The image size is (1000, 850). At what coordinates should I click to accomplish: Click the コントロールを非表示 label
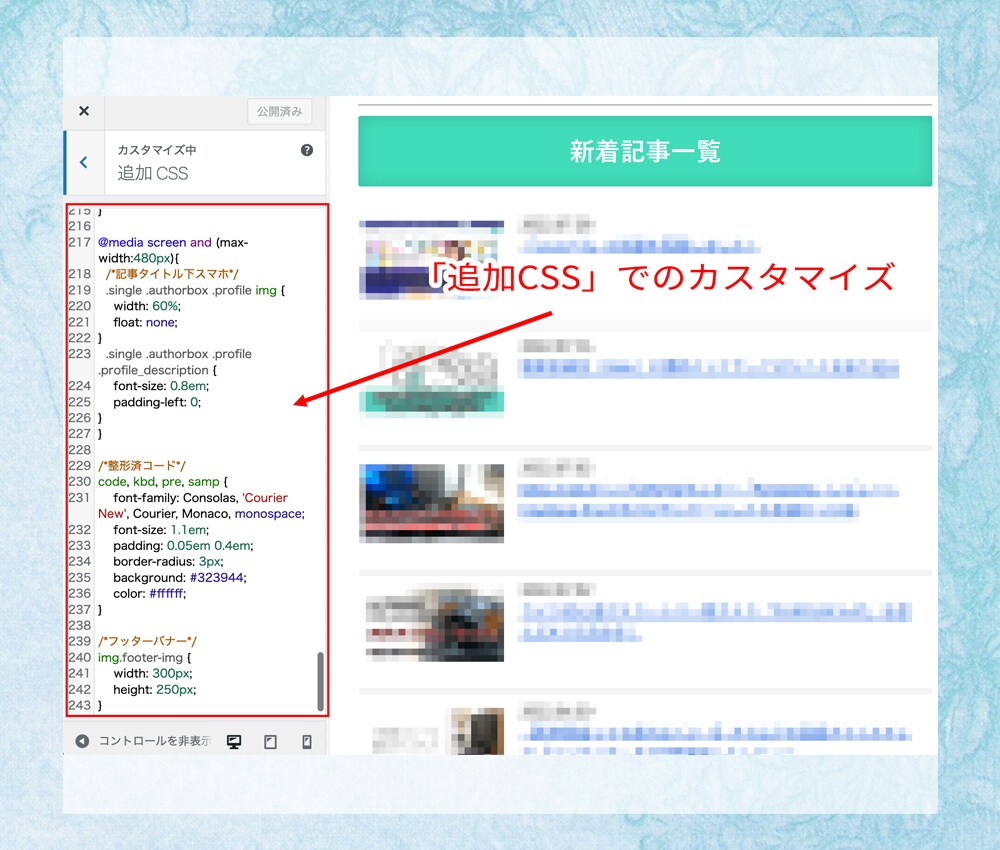tap(154, 741)
